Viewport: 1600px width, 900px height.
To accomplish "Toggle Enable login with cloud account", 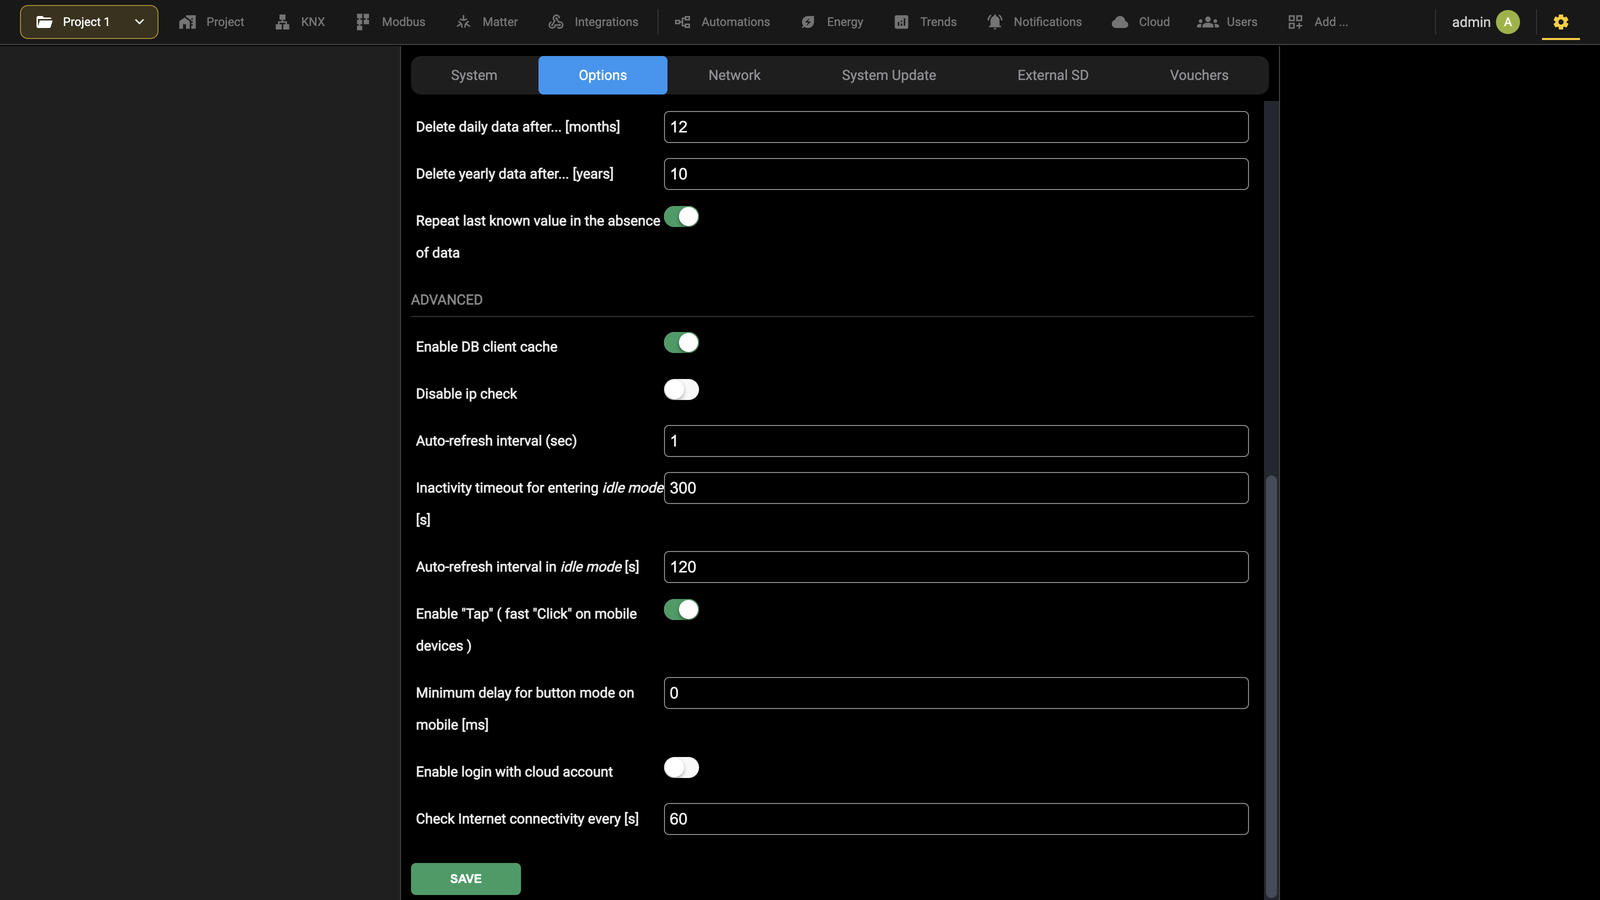I will (681, 768).
